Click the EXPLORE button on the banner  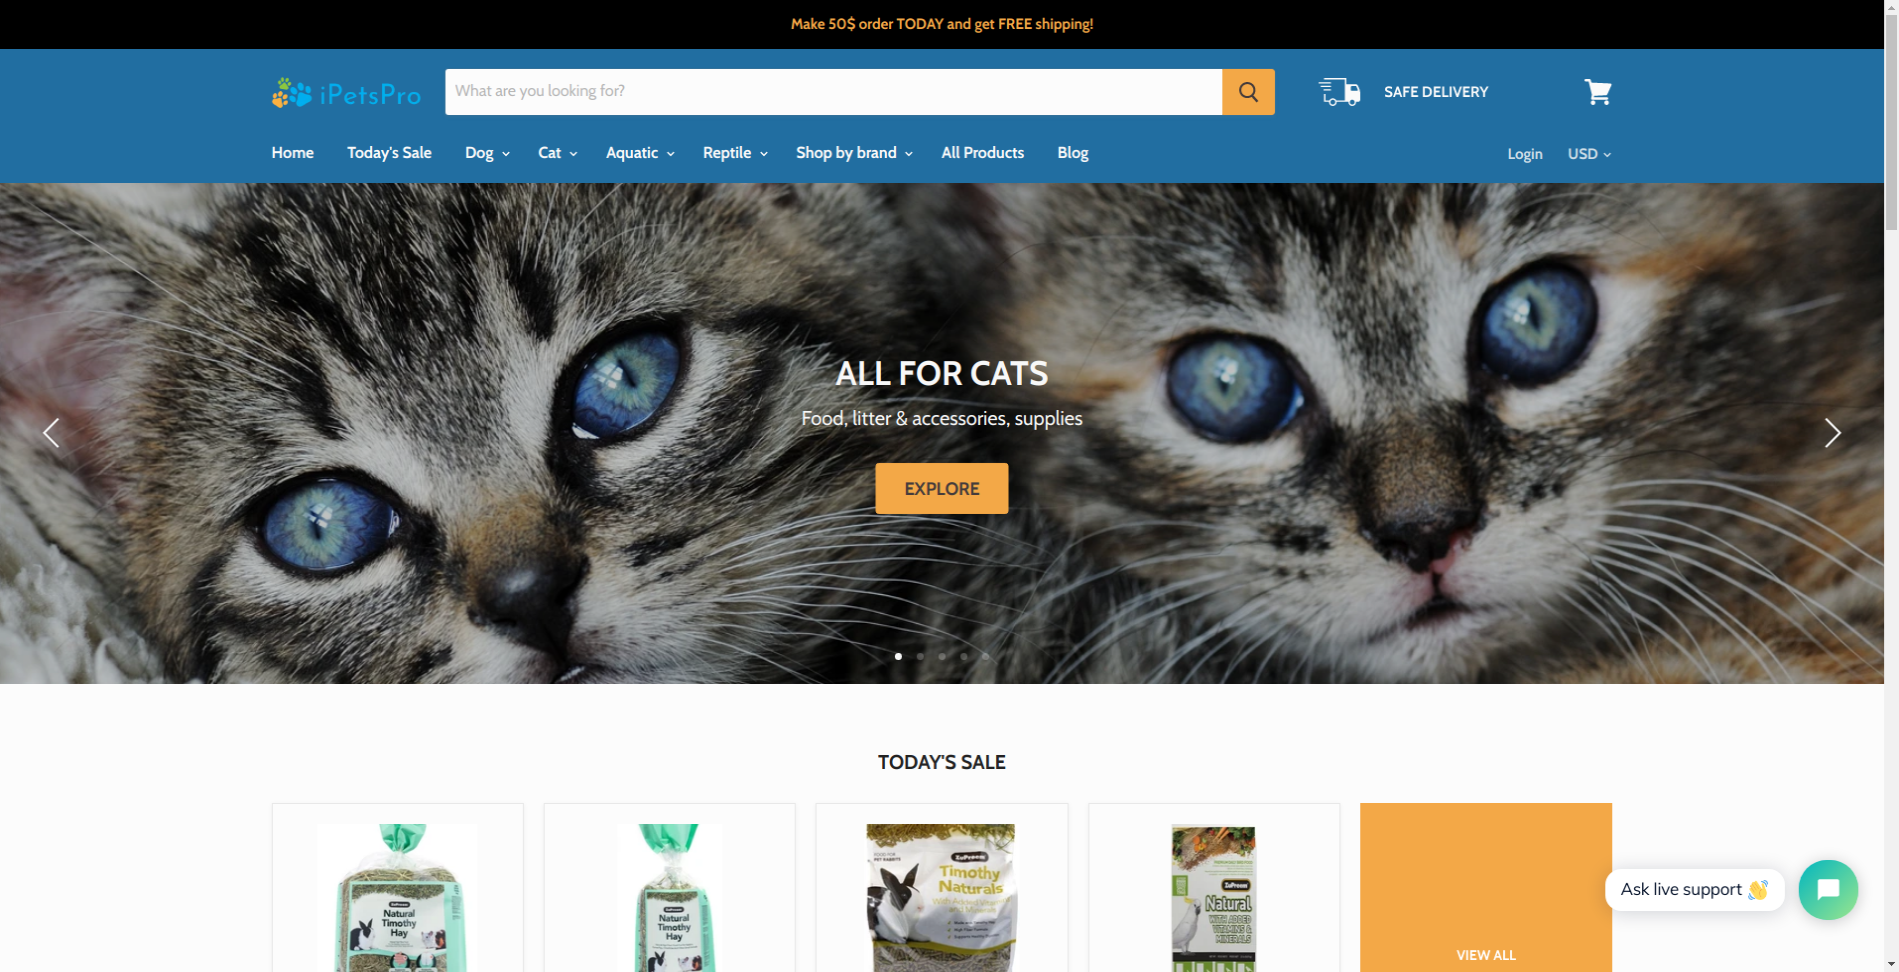[x=941, y=488]
